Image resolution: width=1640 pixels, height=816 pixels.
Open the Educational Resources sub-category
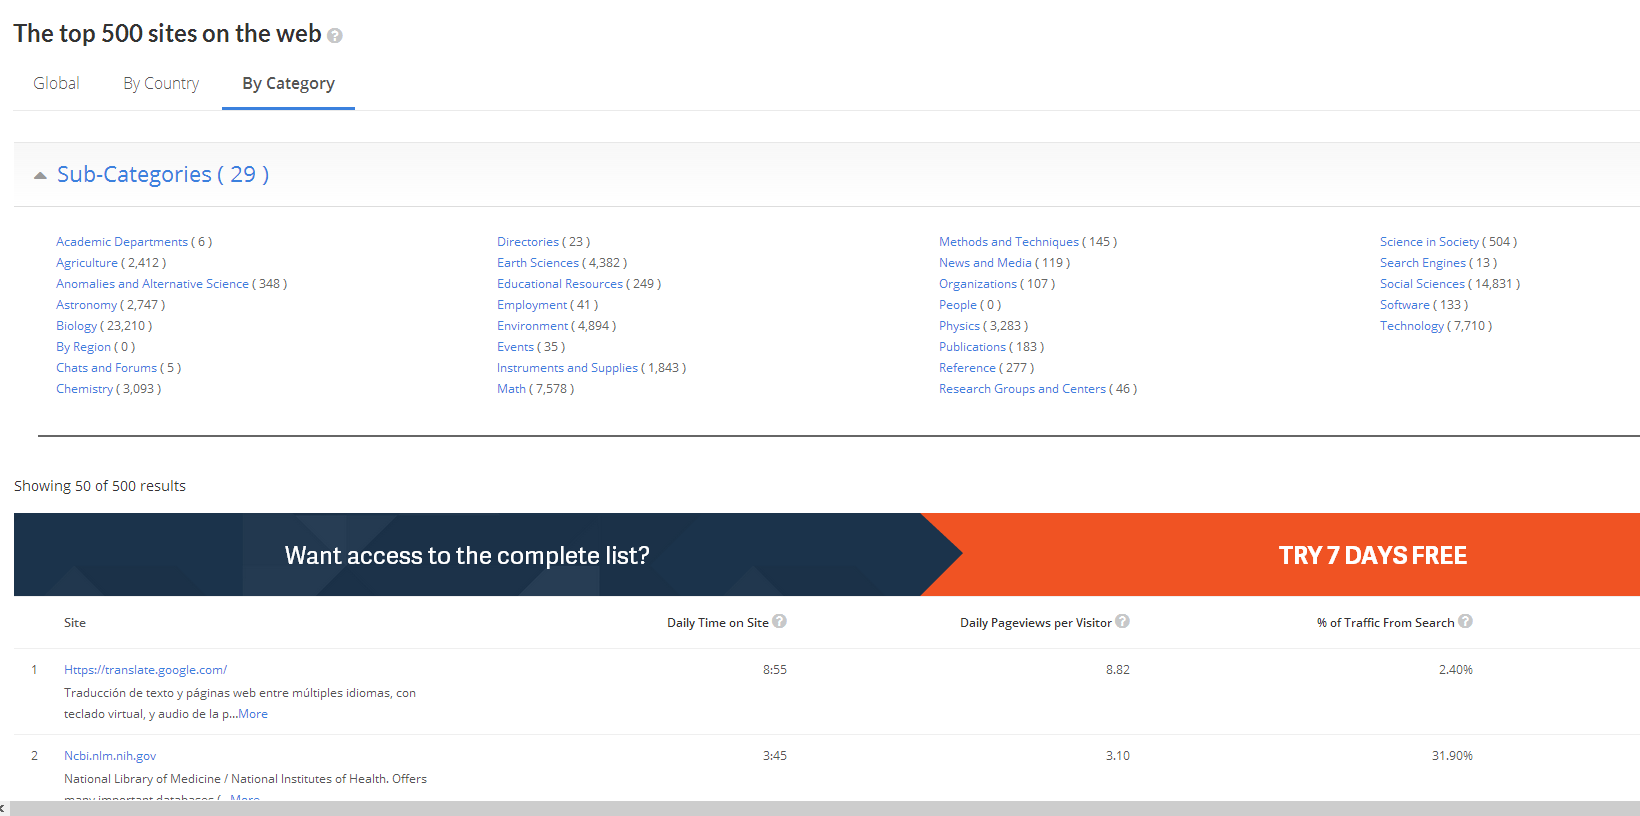tap(560, 284)
